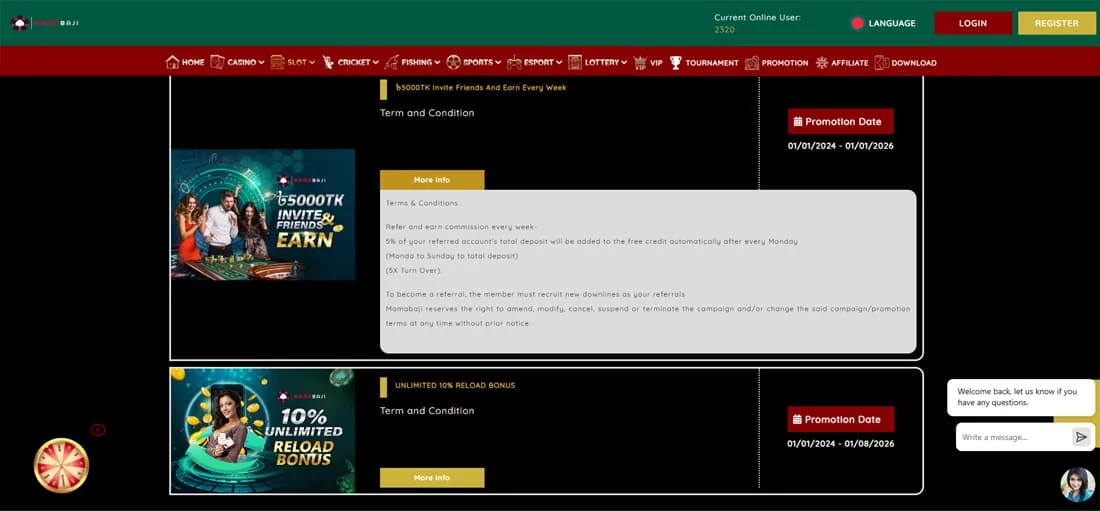Close the lucky wheel widget

click(98, 430)
